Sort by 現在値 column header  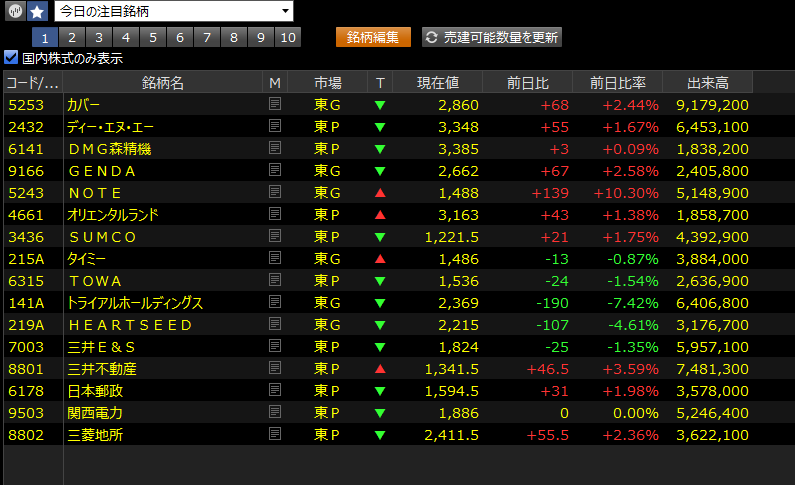tap(438, 83)
